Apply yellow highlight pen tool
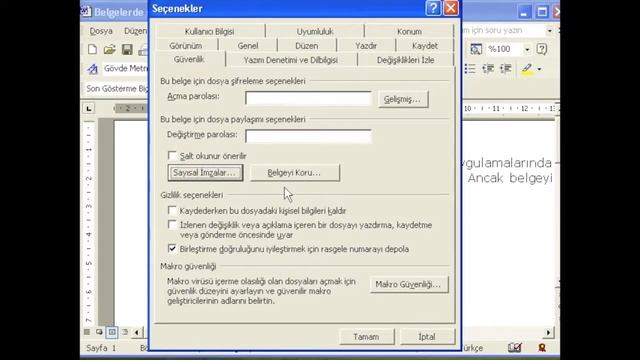640x360 pixels. 527,69
